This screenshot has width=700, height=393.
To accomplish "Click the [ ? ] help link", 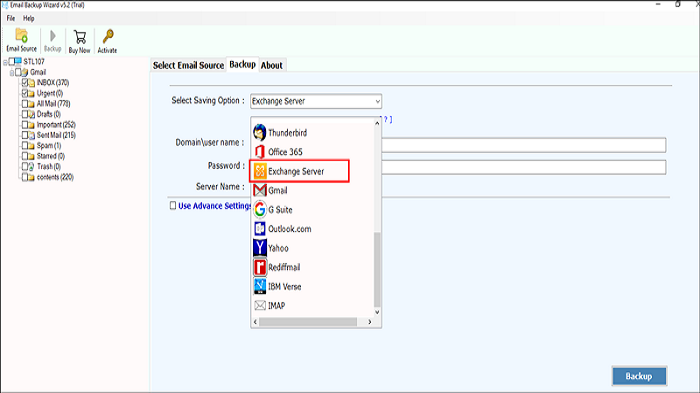I will 386,119.
